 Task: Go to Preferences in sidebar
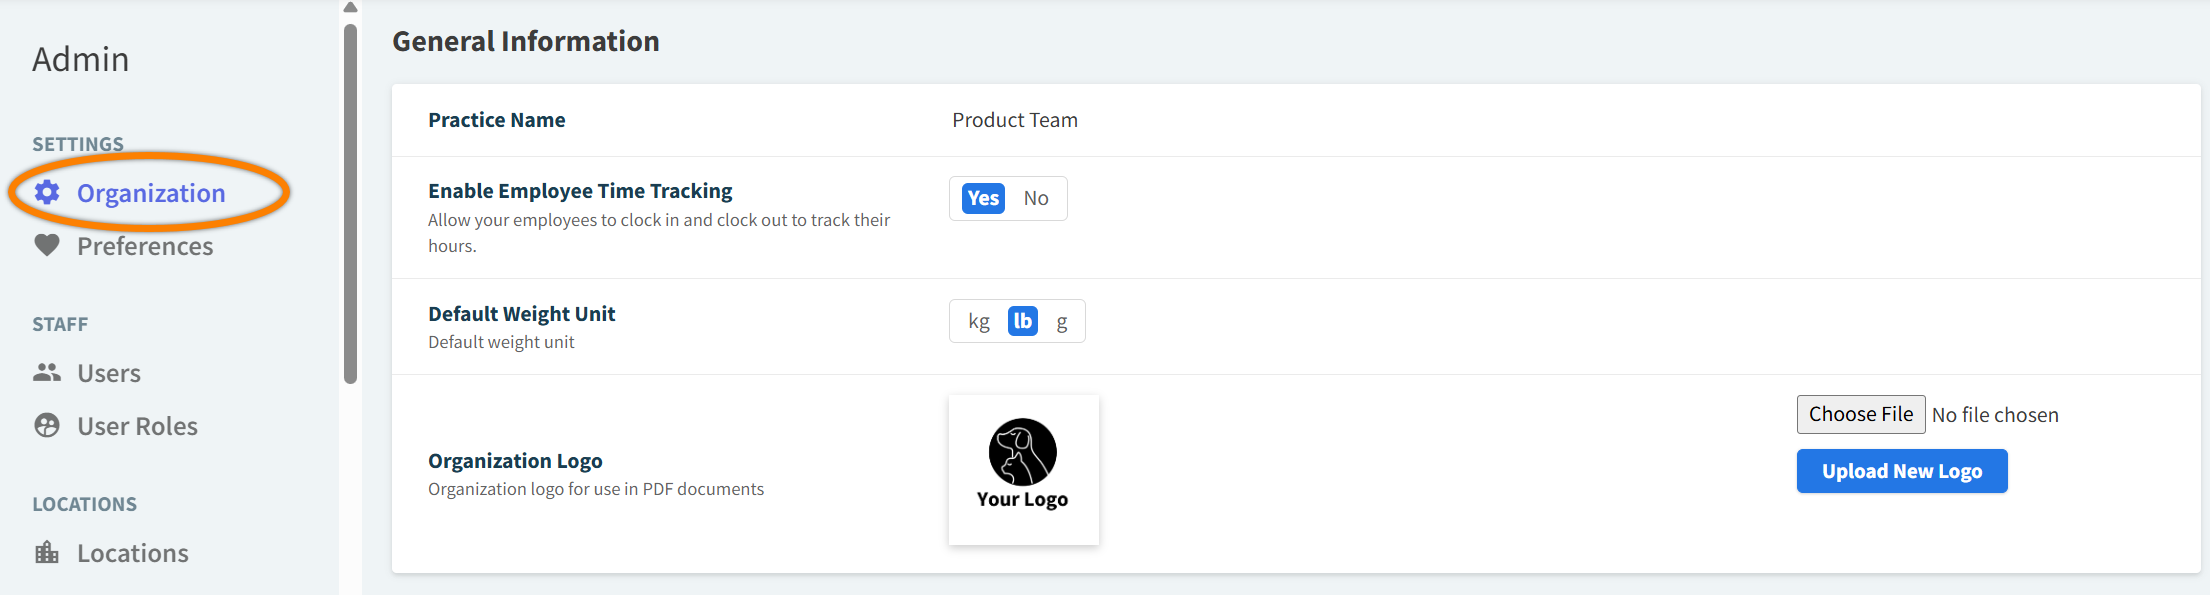click(145, 246)
